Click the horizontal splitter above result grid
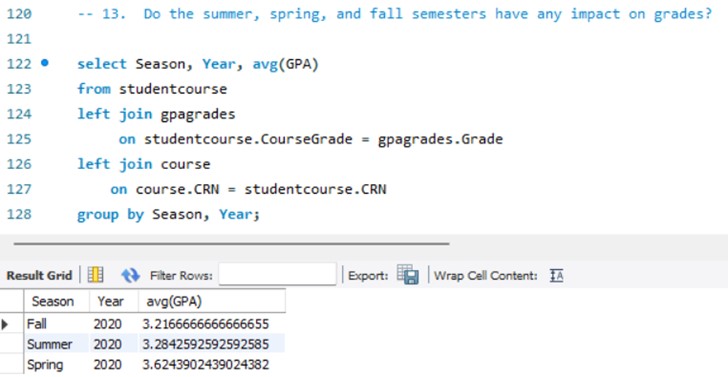 [x=231, y=243]
